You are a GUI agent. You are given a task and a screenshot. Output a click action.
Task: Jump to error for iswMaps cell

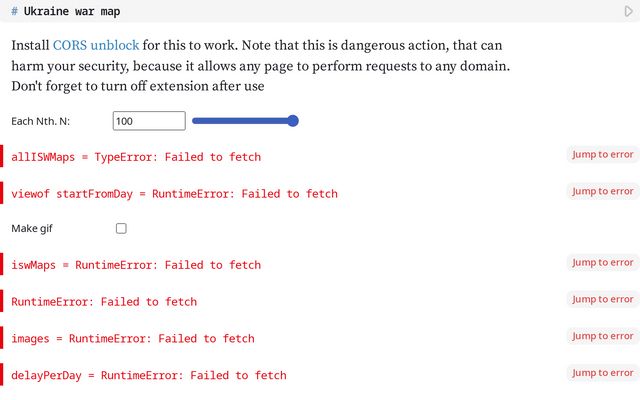point(603,263)
